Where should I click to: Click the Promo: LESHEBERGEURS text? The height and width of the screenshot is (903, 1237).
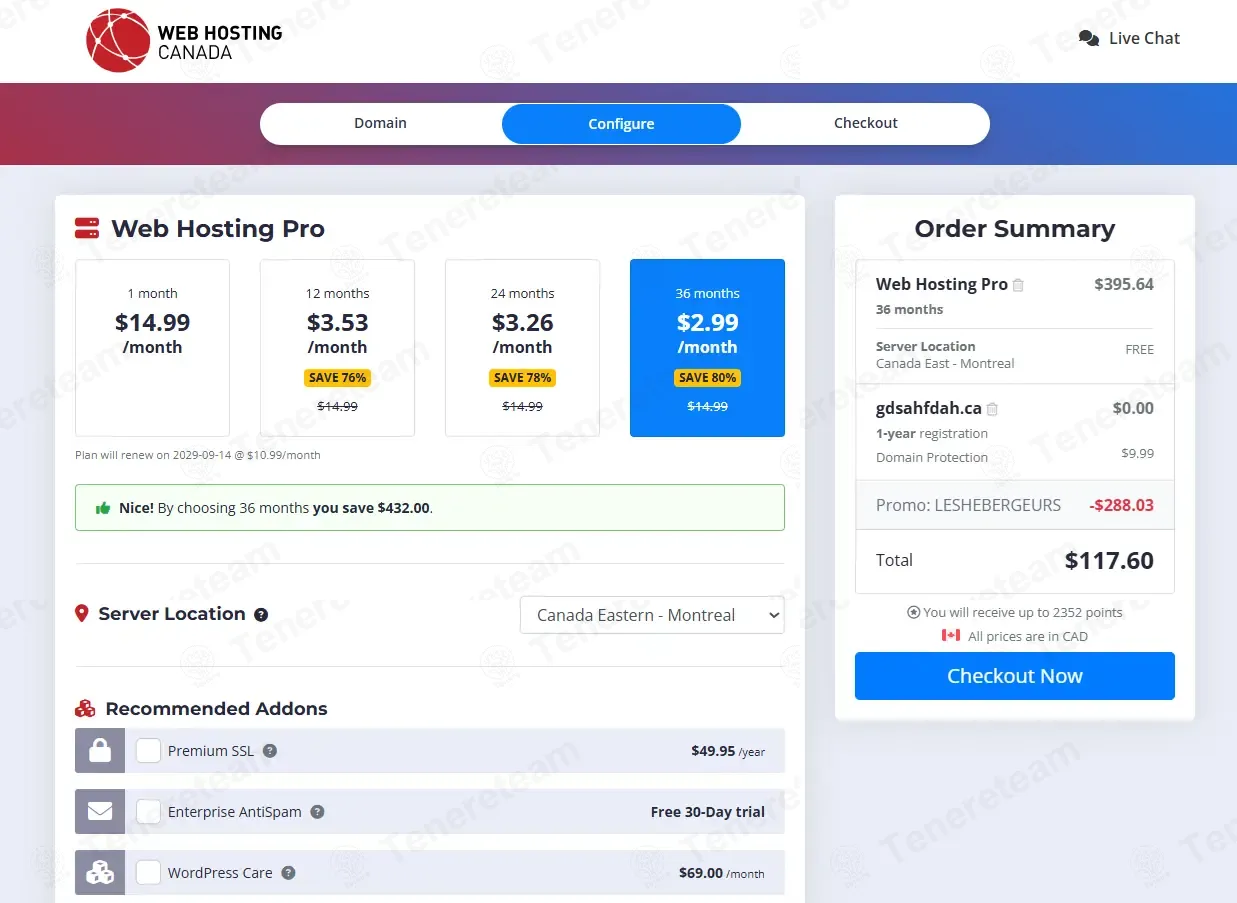[x=968, y=505]
